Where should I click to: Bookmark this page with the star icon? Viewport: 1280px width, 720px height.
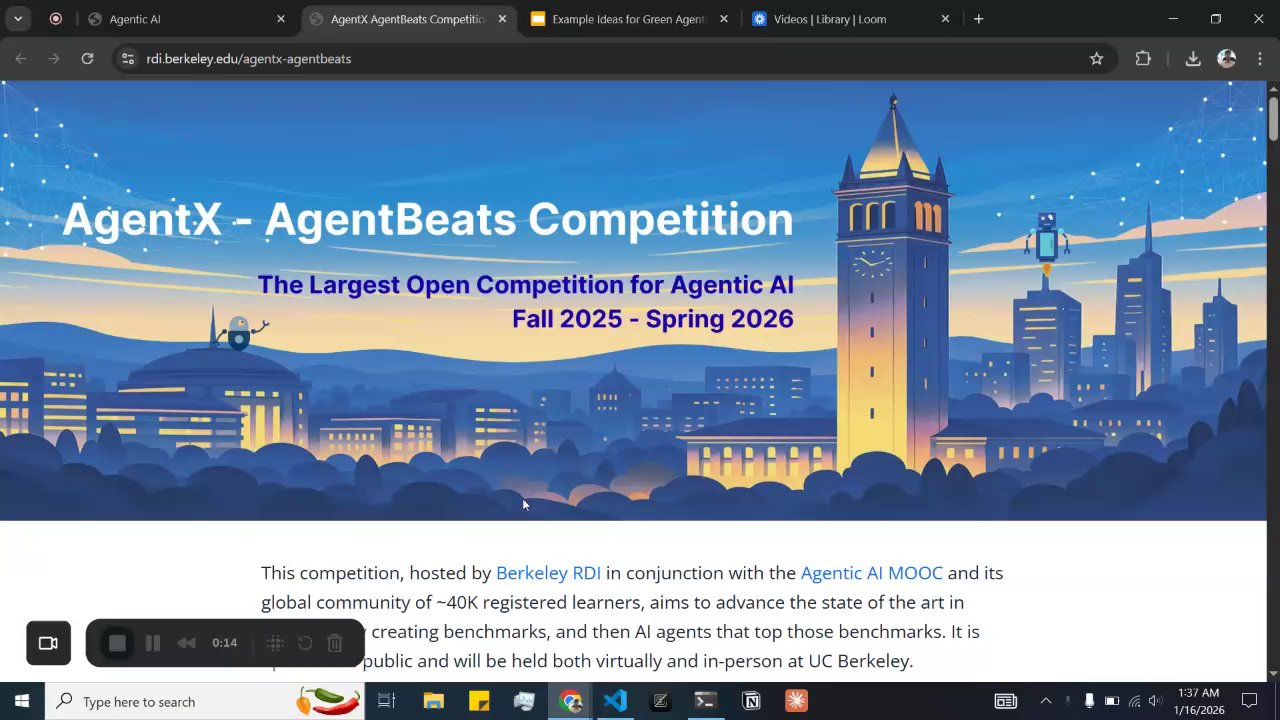tap(1096, 59)
